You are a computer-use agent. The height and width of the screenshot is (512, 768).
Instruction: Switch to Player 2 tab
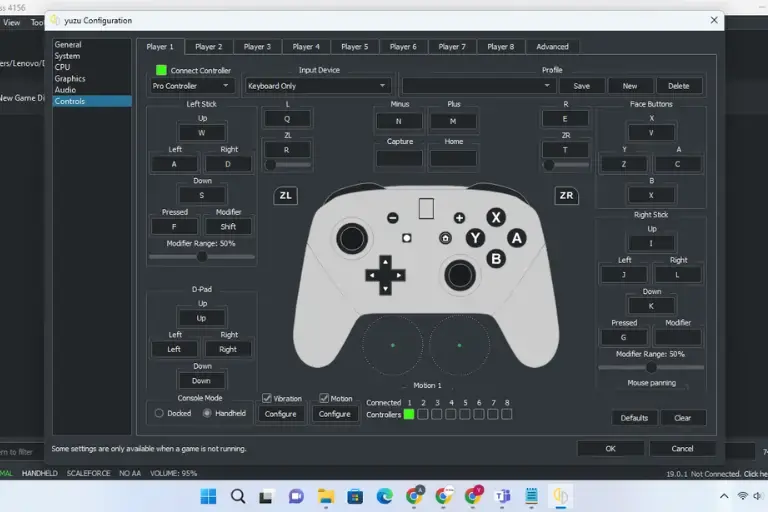209,47
